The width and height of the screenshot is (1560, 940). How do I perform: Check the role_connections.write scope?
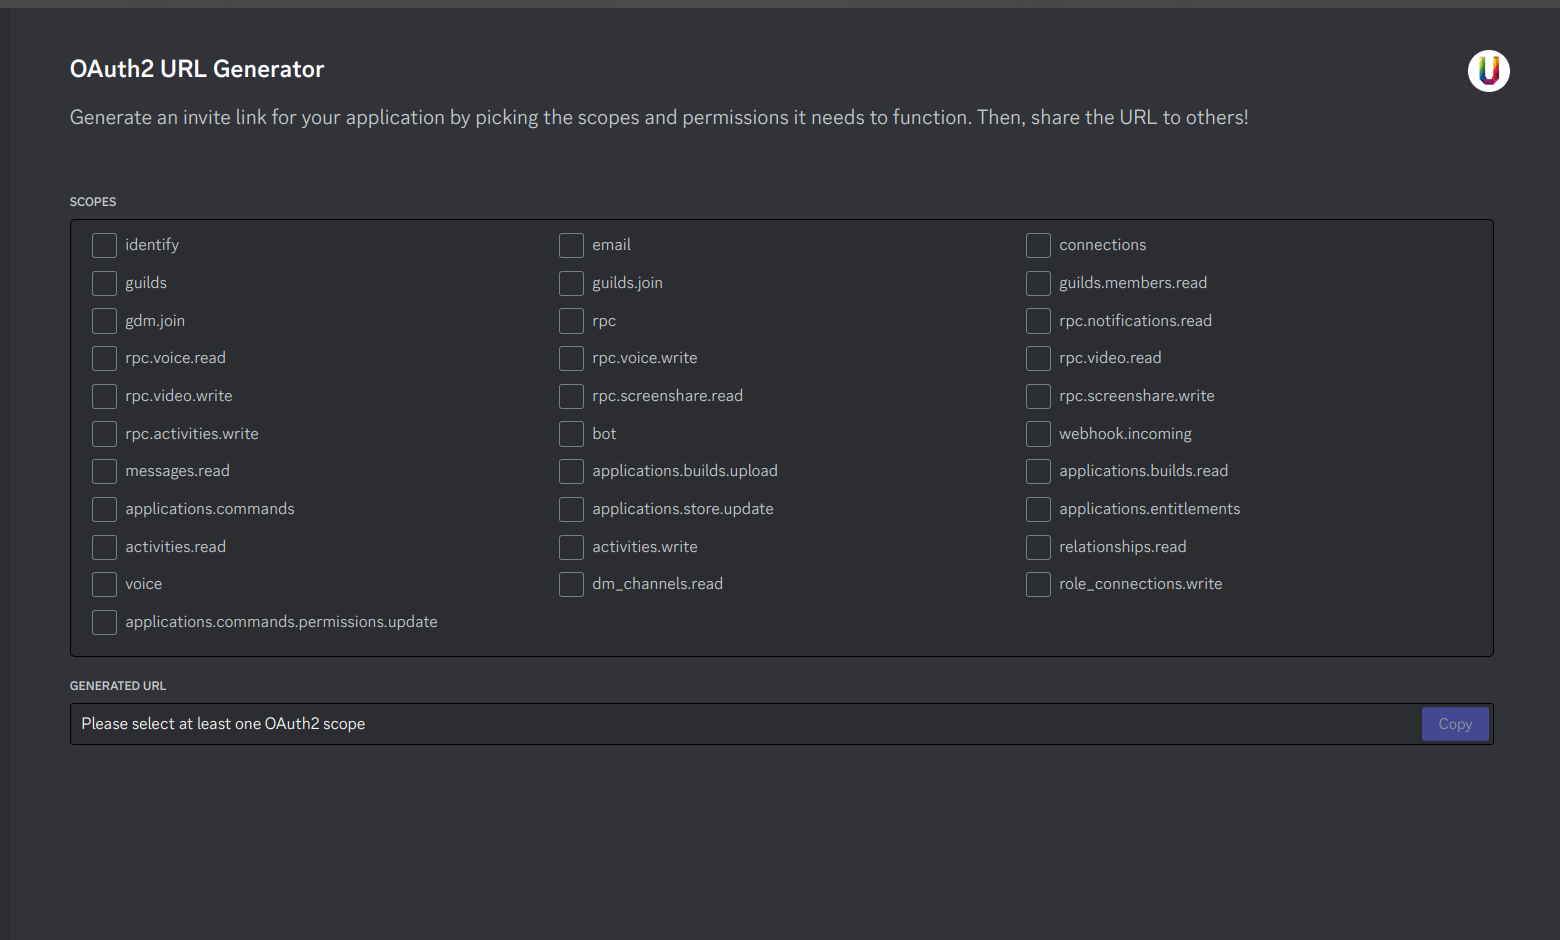[1038, 584]
